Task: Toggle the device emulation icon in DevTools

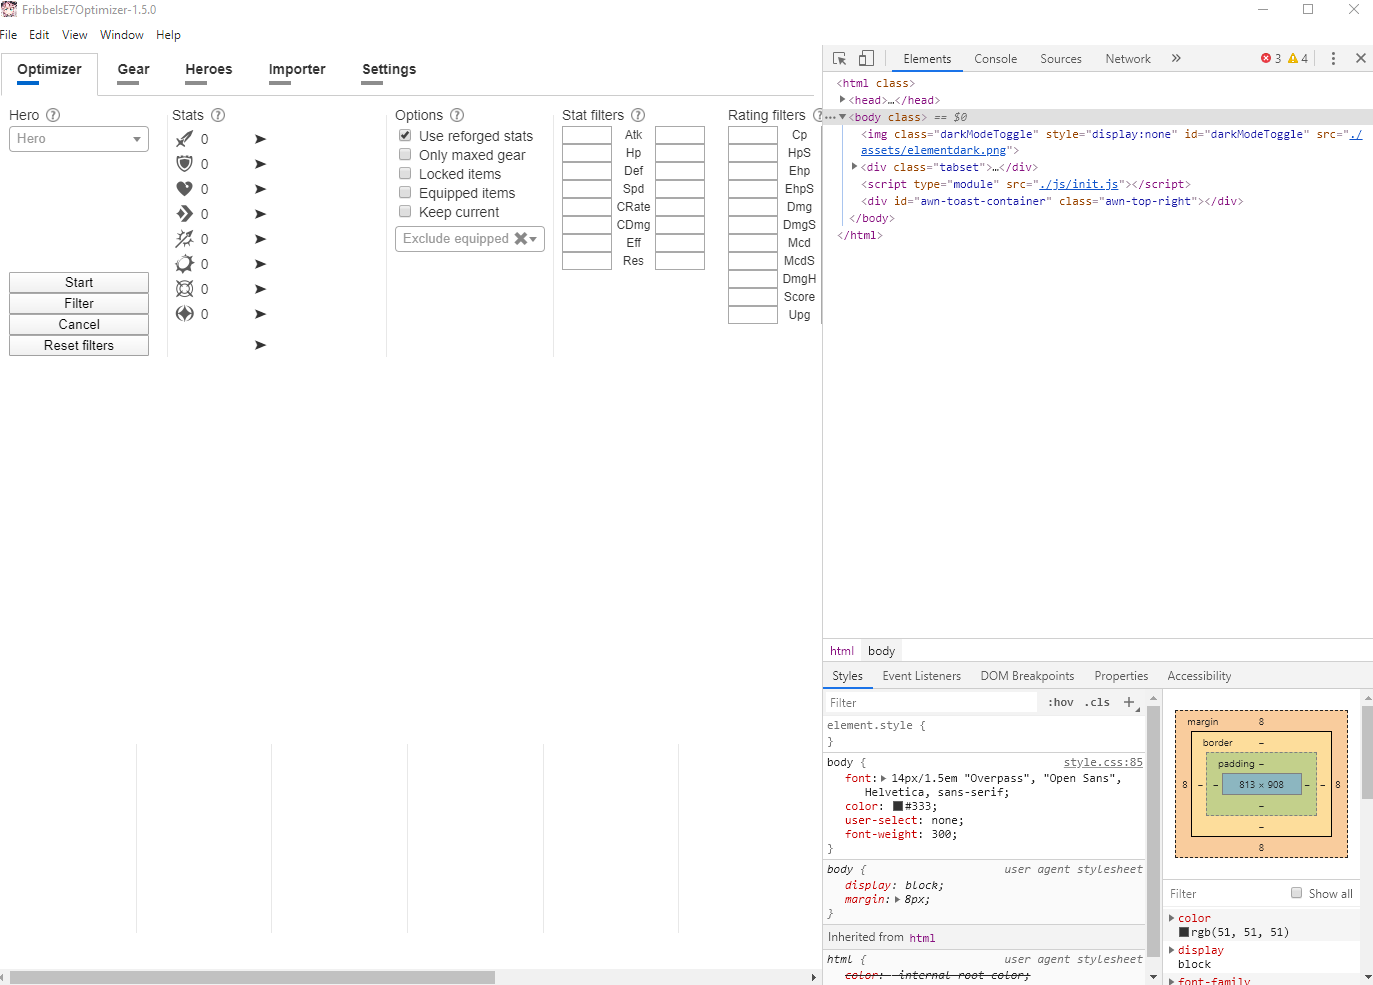Action: (866, 58)
